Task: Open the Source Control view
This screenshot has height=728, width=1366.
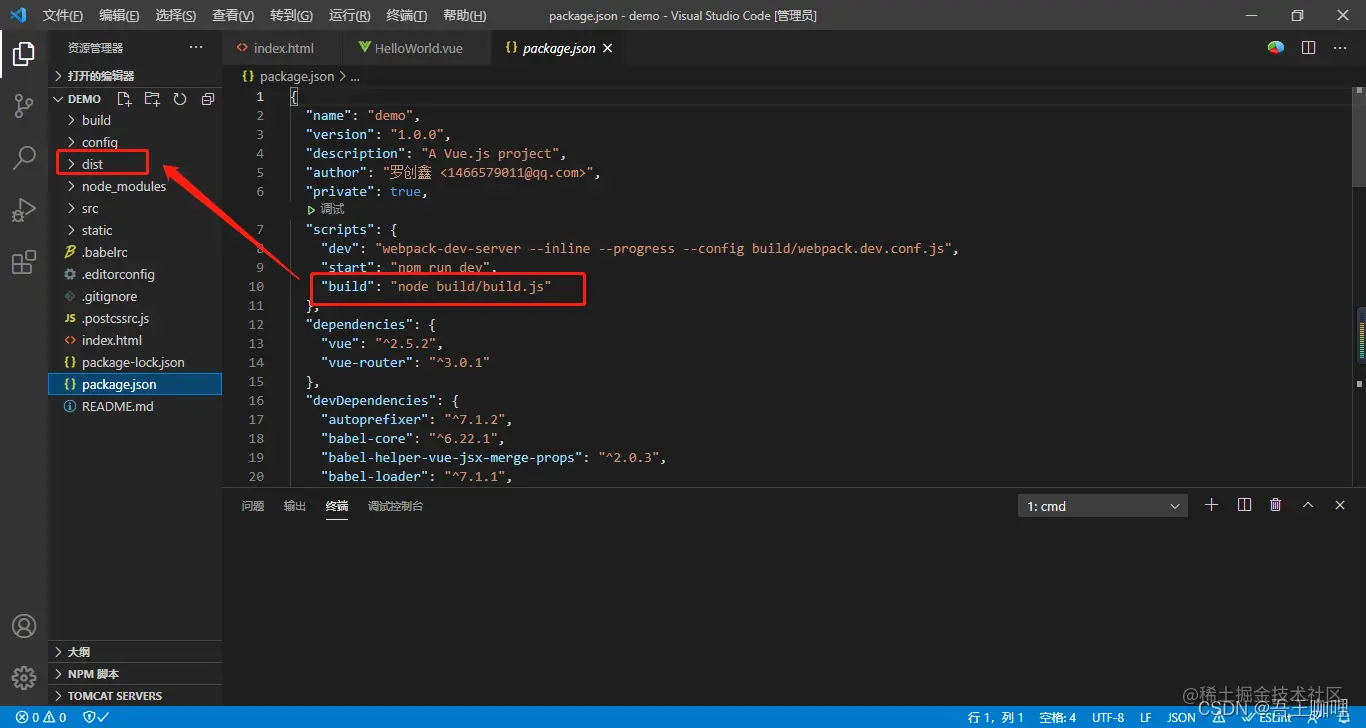Action: [24, 106]
